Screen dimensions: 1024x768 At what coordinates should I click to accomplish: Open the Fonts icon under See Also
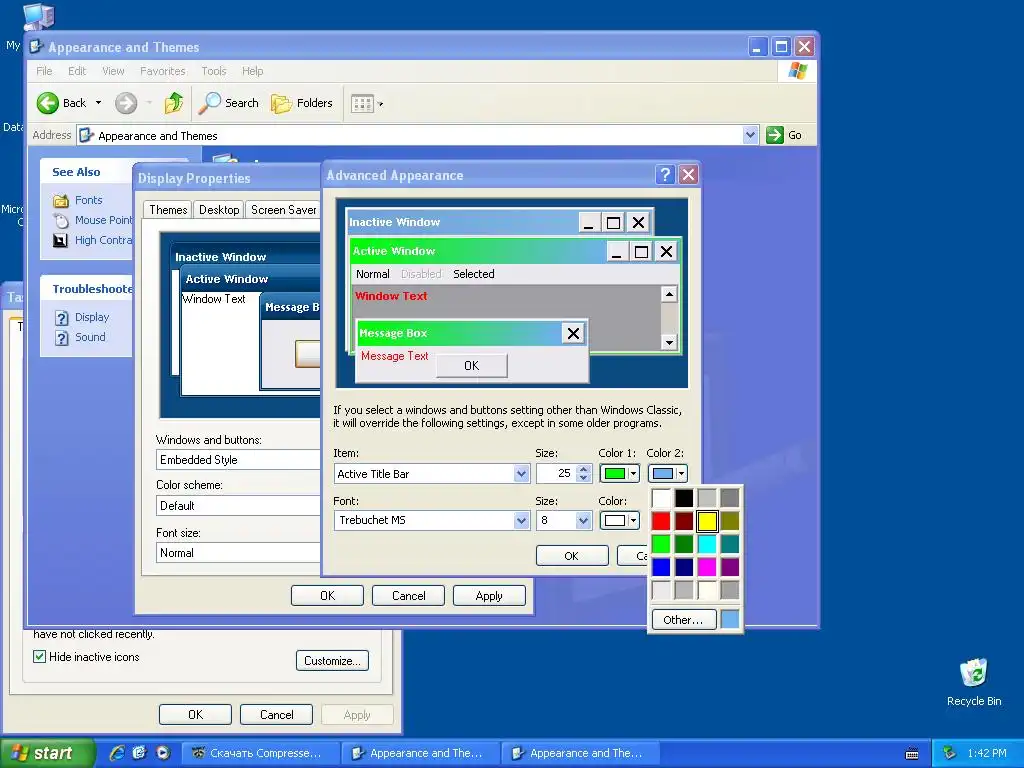pos(61,200)
